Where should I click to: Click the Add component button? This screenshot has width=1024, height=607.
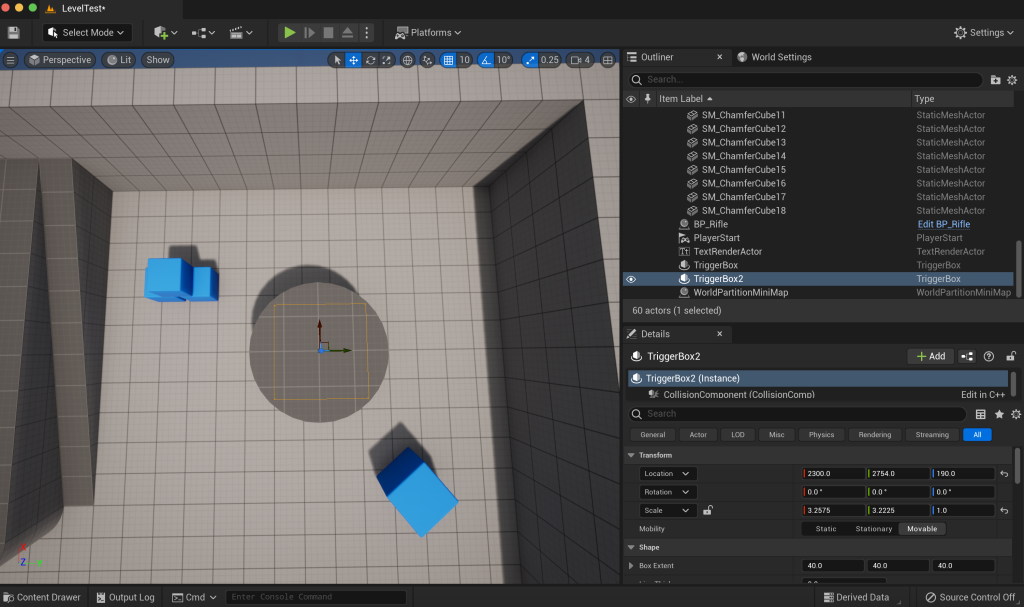[x=930, y=356]
